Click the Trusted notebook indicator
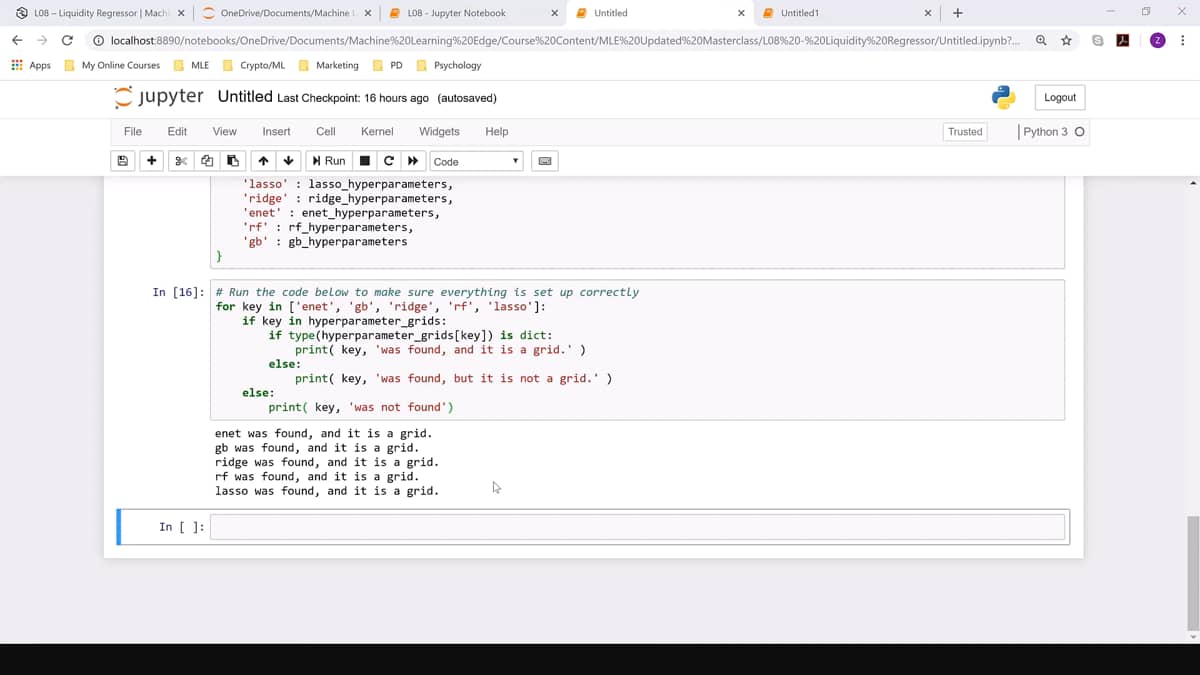 tap(965, 131)
